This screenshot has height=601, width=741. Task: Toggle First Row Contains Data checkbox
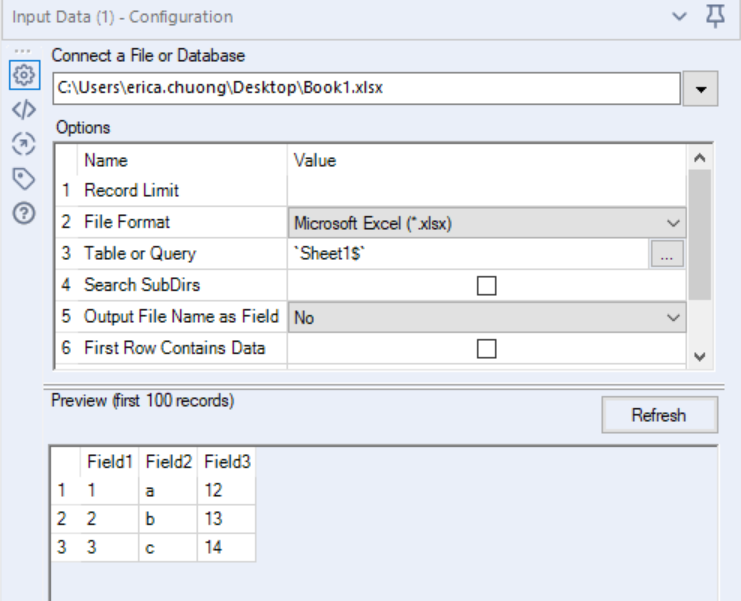click(486, 349)
